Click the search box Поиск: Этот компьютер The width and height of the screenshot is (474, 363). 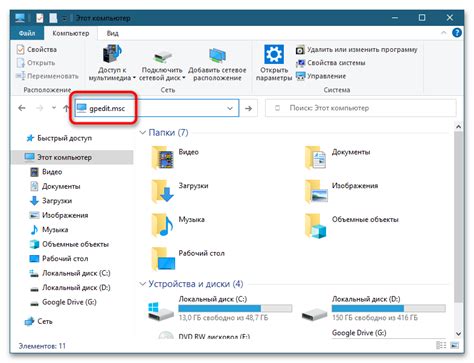pos(361,108)
